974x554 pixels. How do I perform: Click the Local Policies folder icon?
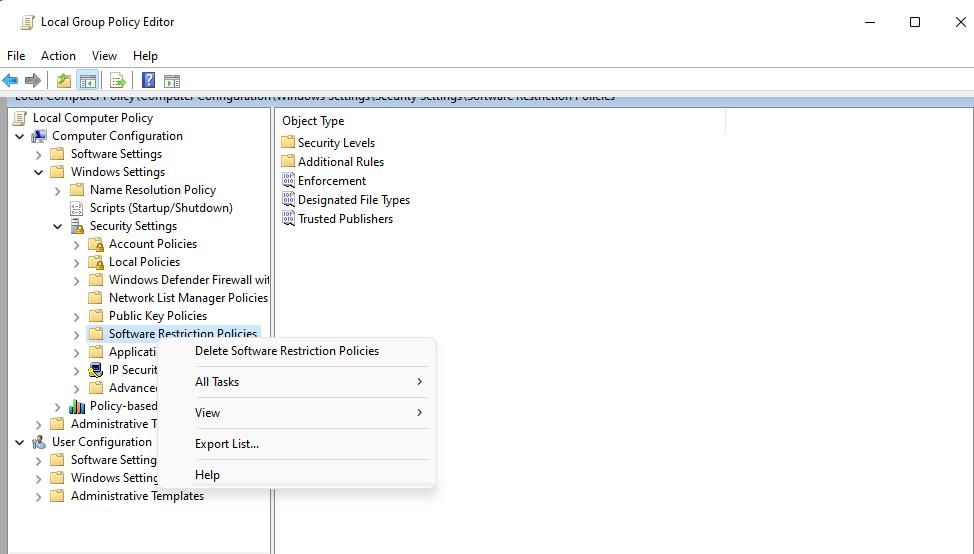[x=96, y=262]
